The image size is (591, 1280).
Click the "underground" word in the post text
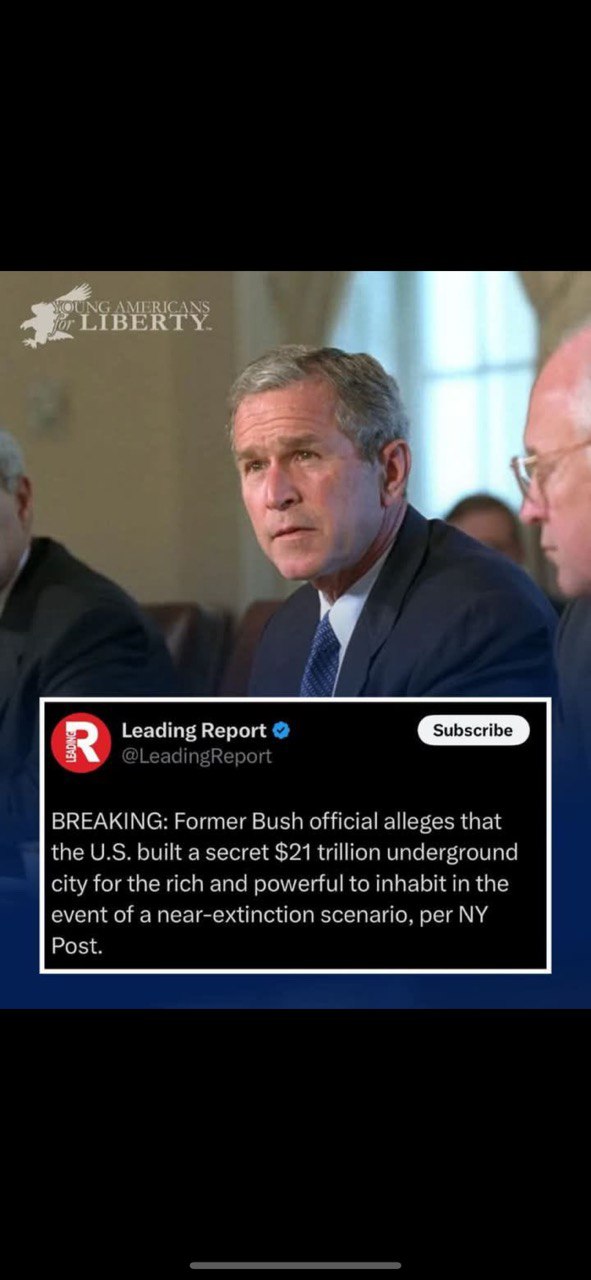coord(468,853)
